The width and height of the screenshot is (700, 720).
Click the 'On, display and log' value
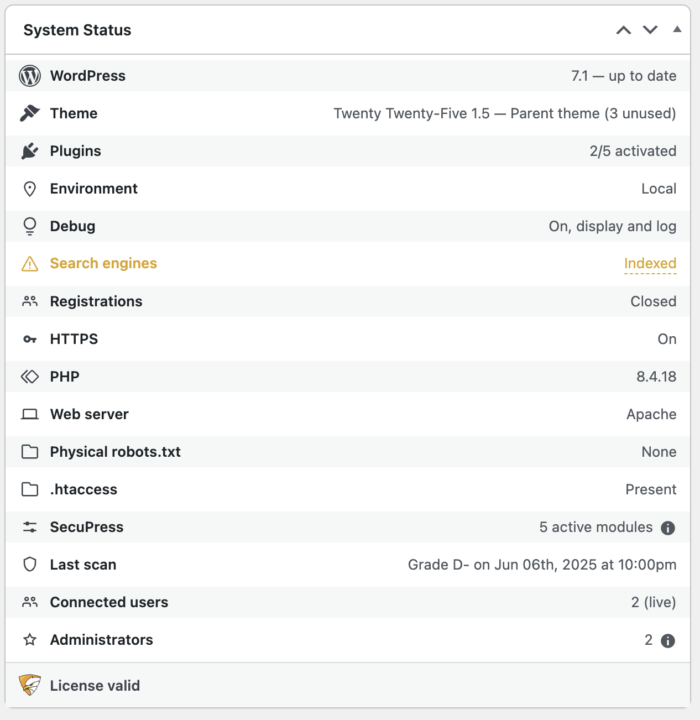coord(613,226)
